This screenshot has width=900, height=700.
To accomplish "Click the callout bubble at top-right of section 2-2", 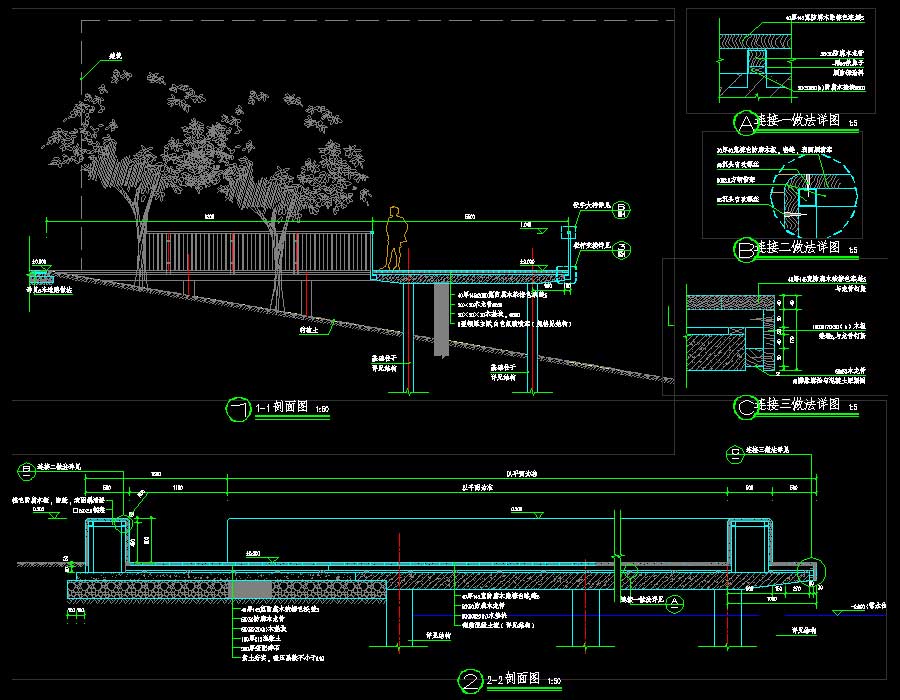I will (x=737, y=454).
